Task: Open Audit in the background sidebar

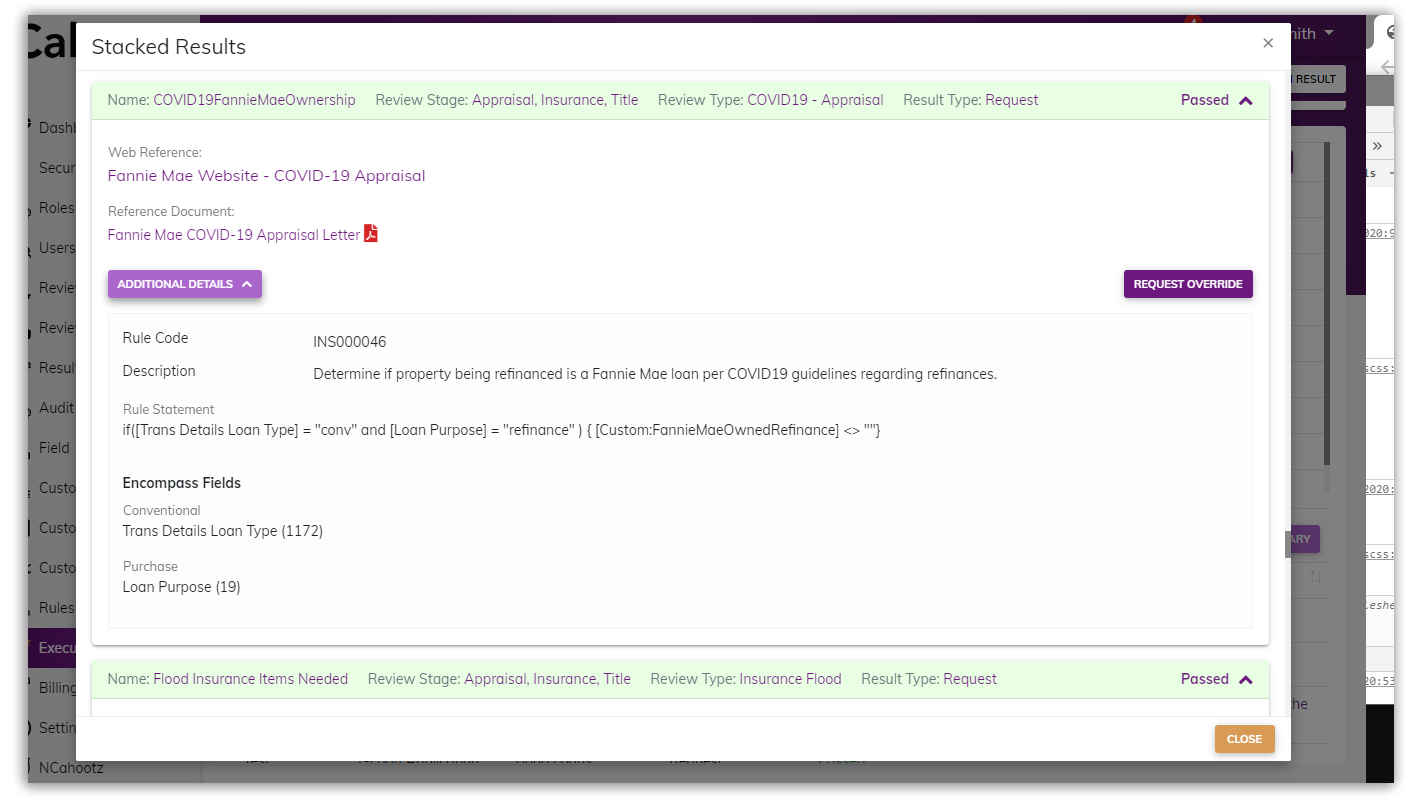Action: 56,408
